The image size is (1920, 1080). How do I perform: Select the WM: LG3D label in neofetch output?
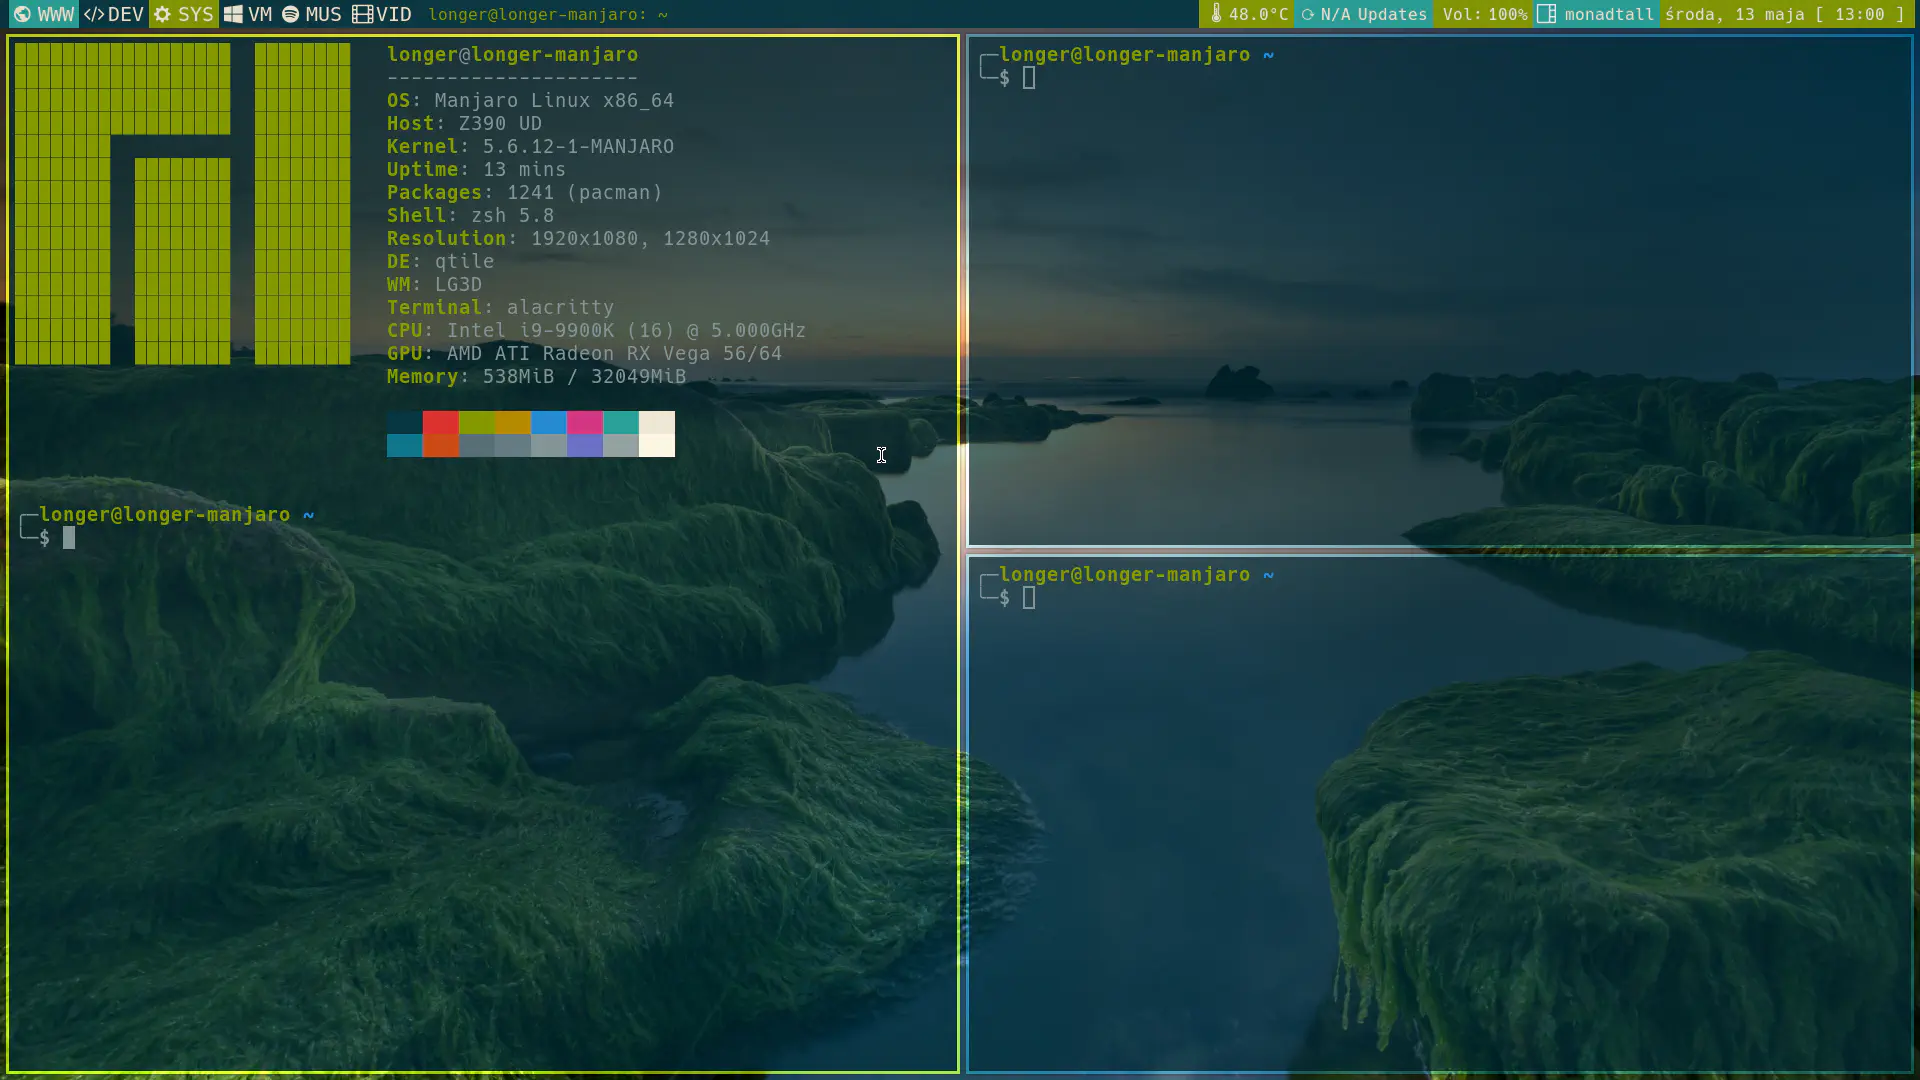434,285
